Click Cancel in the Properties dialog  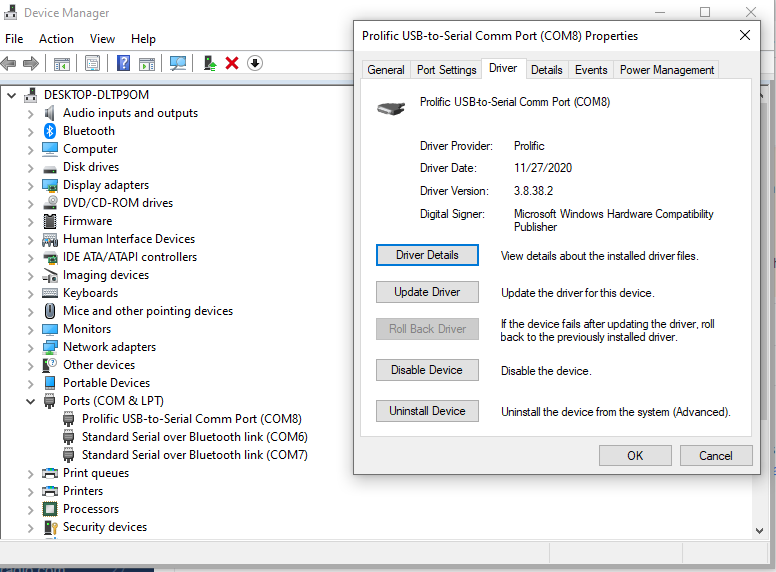point(716,456)
